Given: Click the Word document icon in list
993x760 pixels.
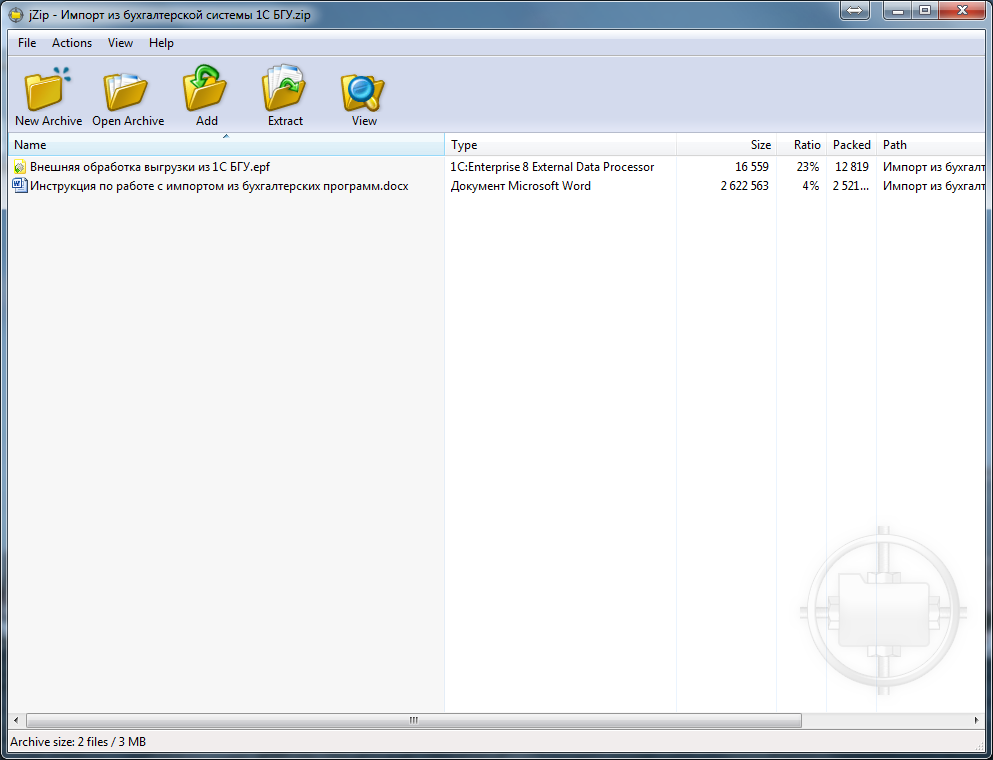Looking at the screenshot, I should [x=19, y=185].
